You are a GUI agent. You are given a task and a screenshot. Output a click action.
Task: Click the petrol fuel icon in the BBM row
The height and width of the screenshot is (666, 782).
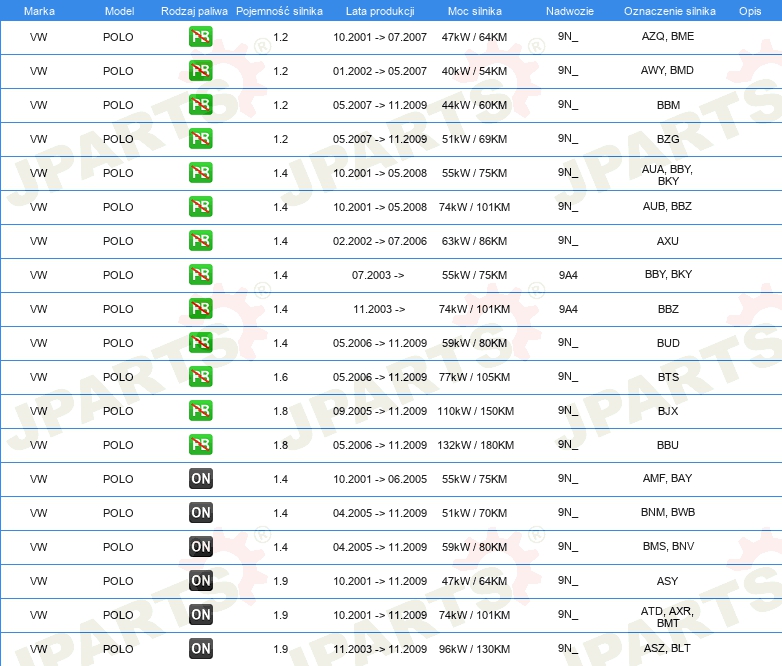pos(200,105)
